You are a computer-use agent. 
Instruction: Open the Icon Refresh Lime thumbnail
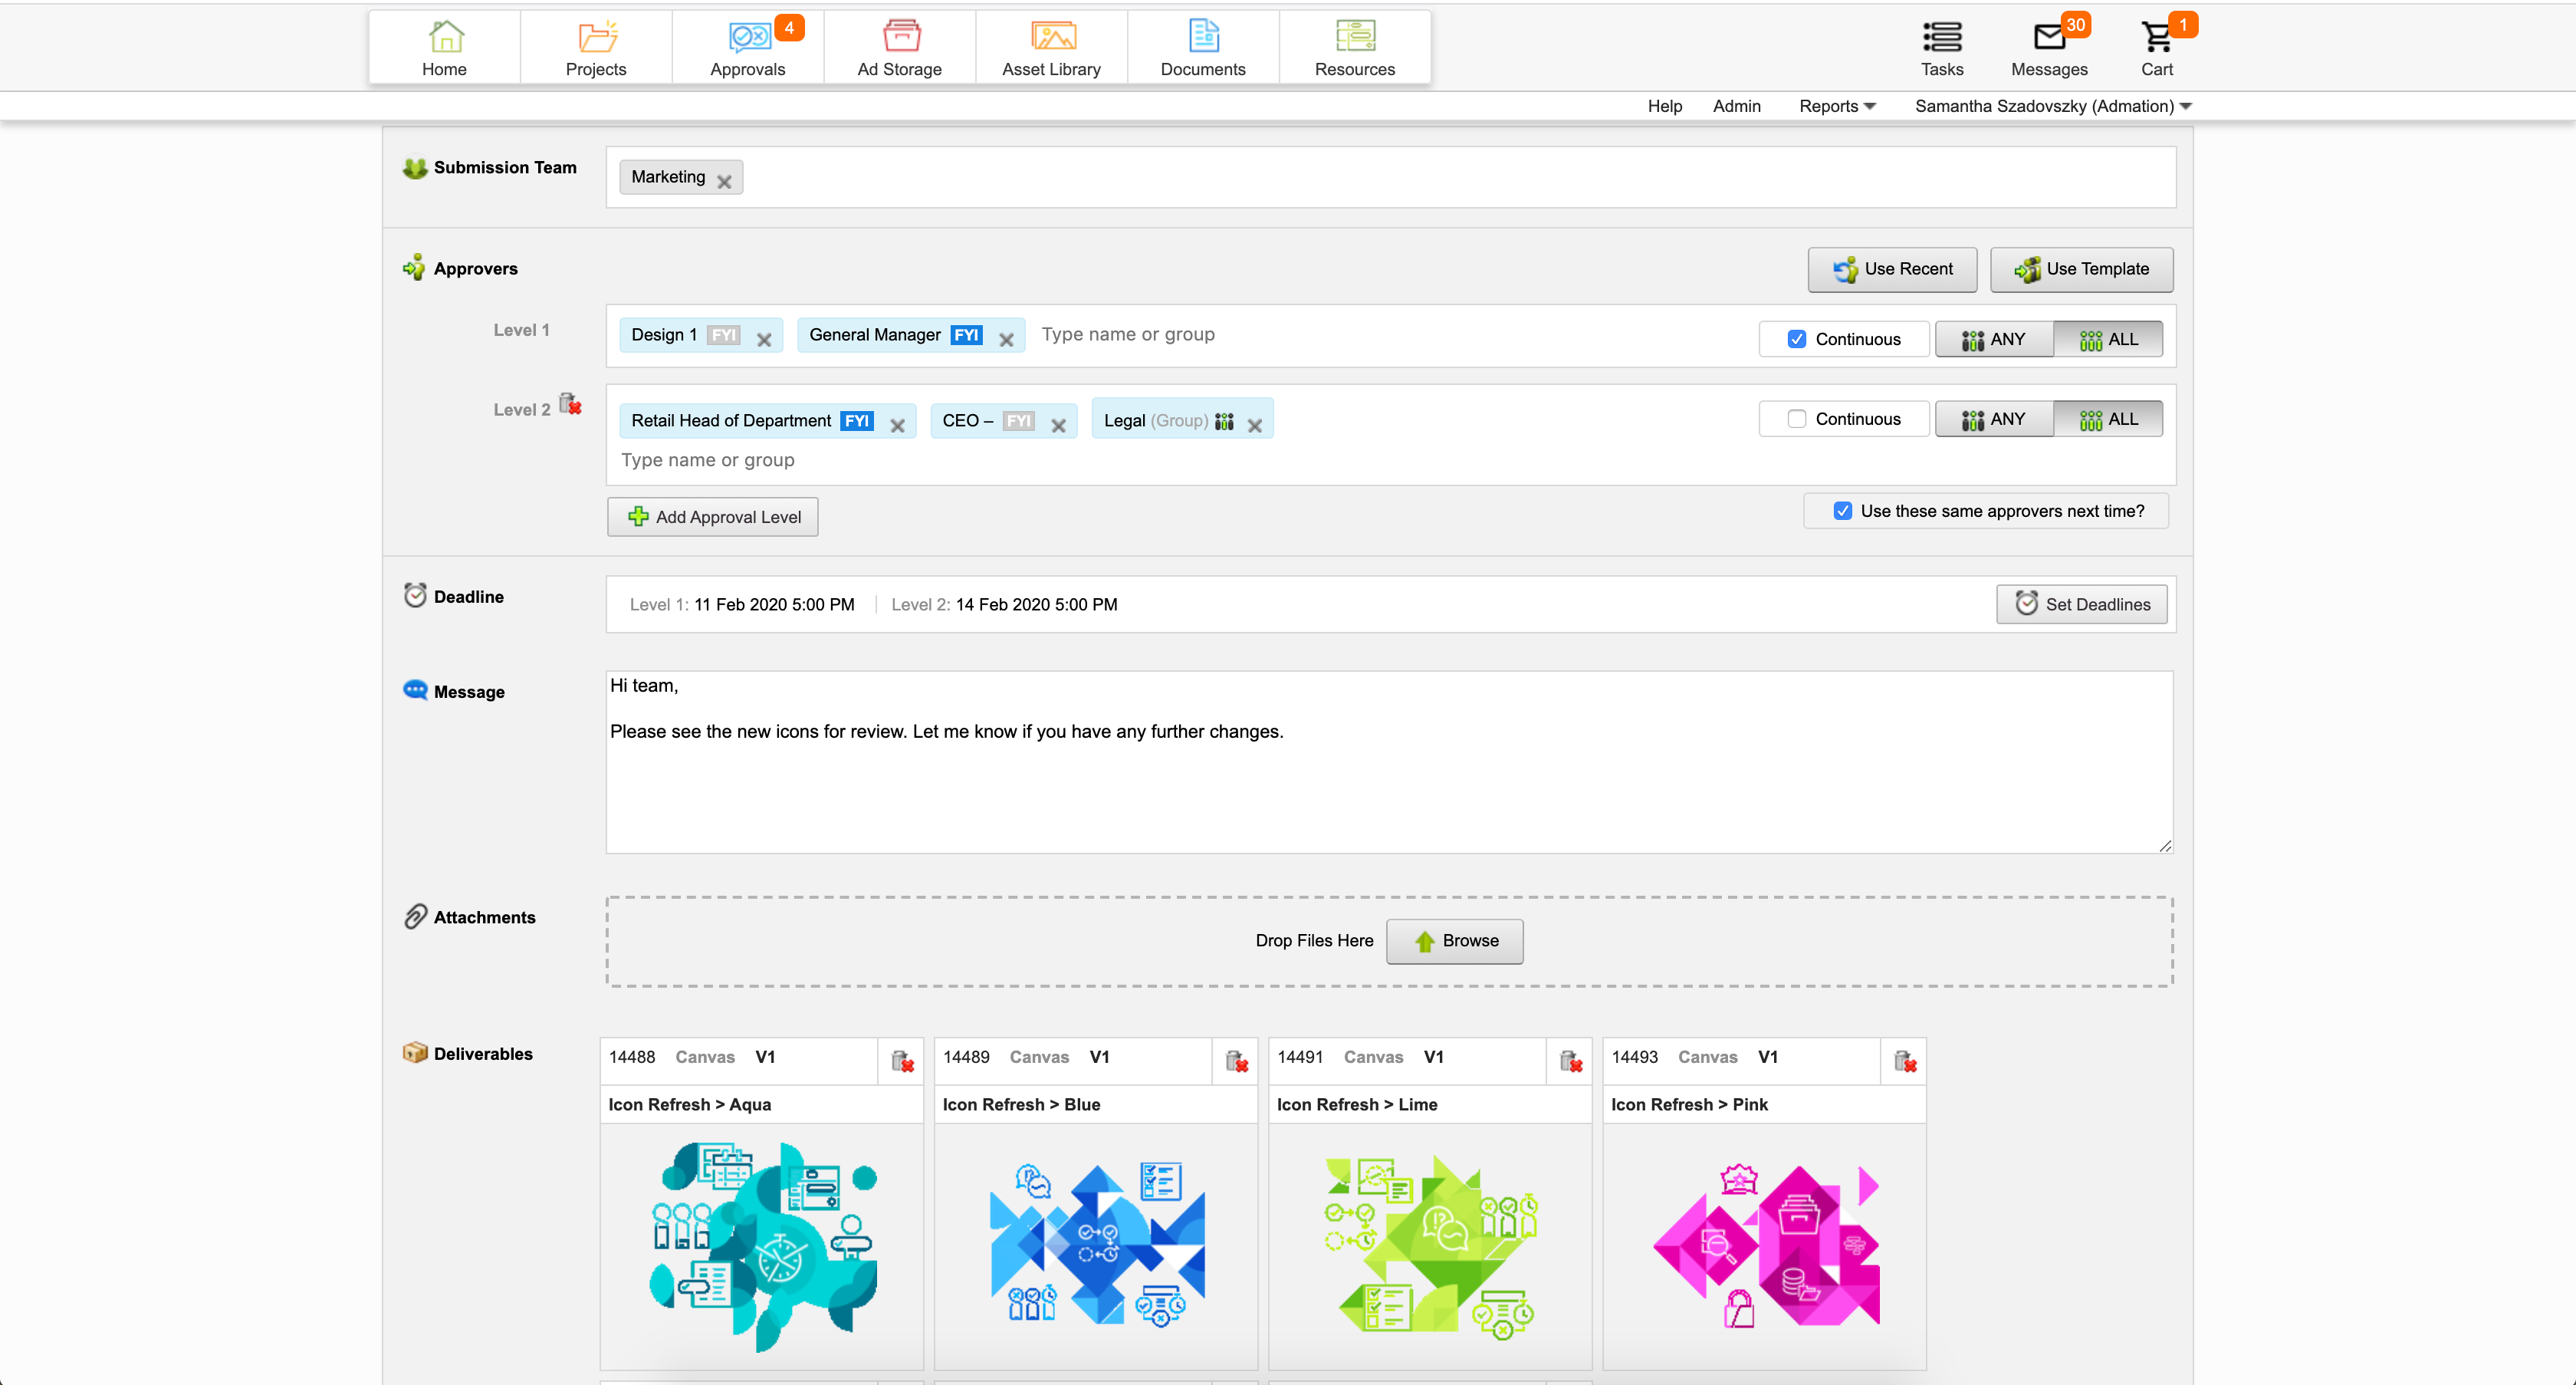coord(1429,1246)
